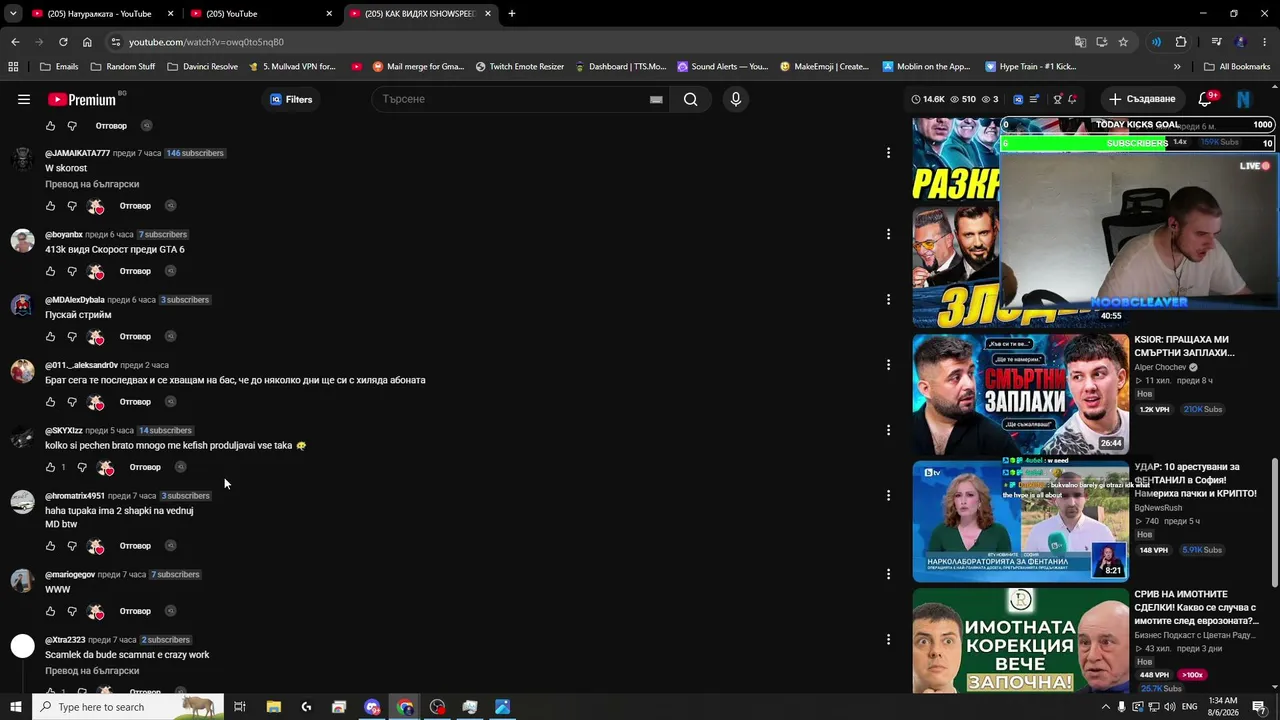Toggle creator heart on @JAMAIKATA777 comment

pyautogui.click(x=95, y=206)
